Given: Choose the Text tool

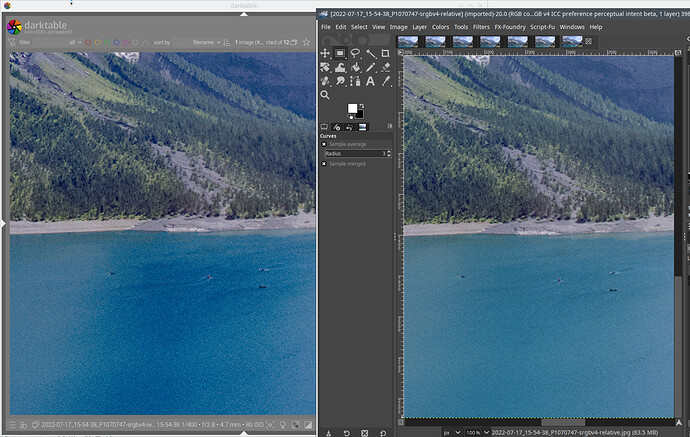Looking at the screenshot, I should (370, 81).
